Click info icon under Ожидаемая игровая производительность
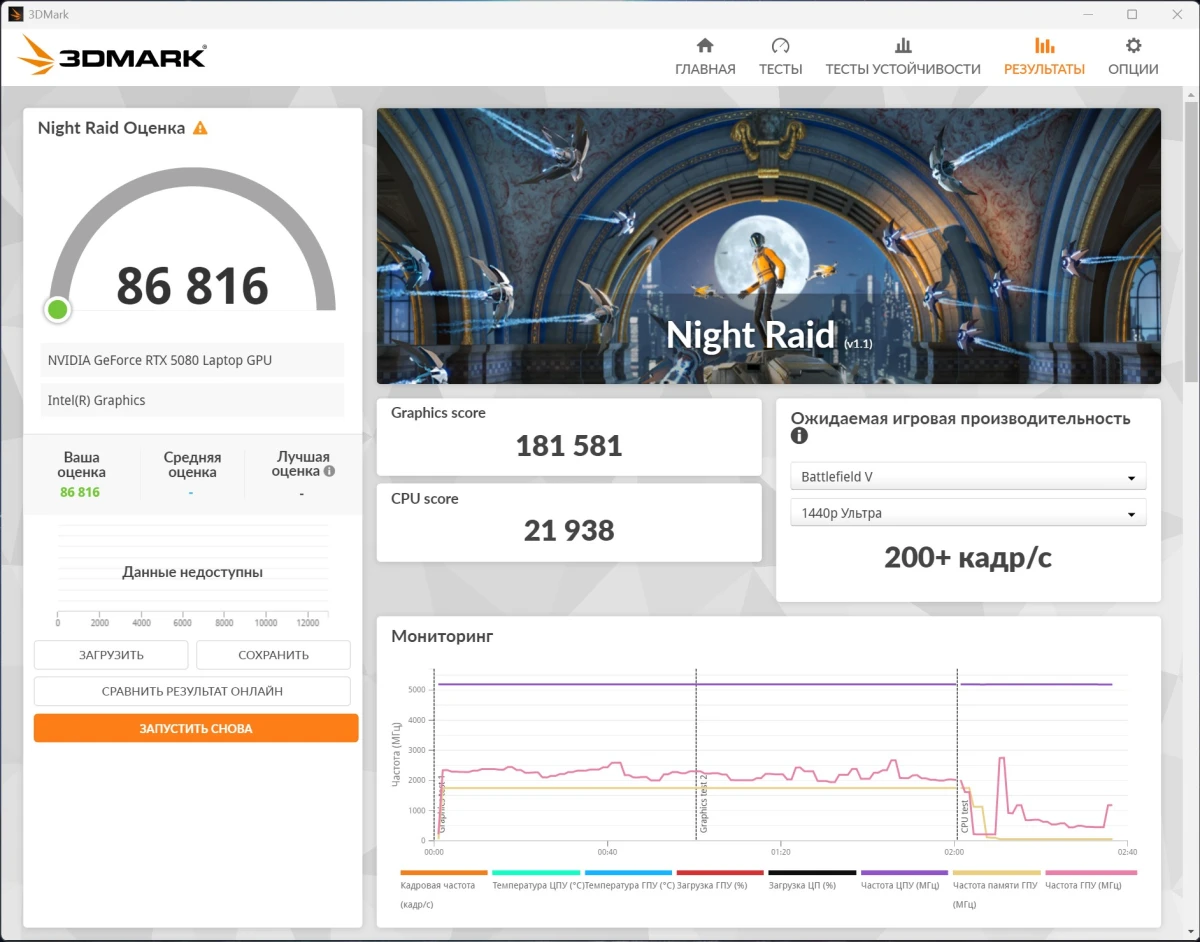This screenshot has width=1200, height=942. 799,436
